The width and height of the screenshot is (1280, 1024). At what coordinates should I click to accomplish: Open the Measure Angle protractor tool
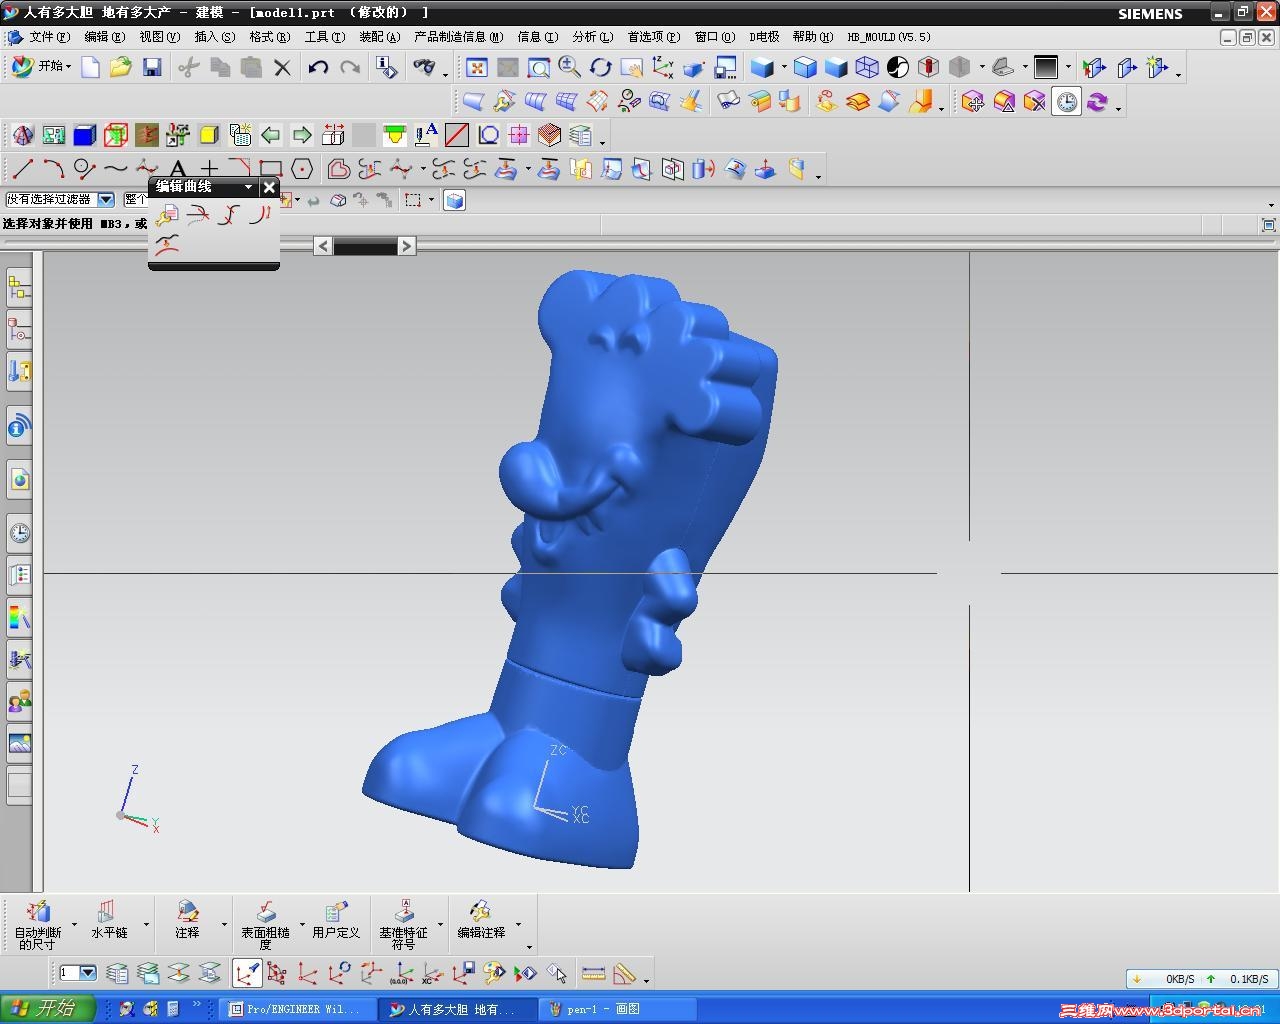[x=625, y=973]
